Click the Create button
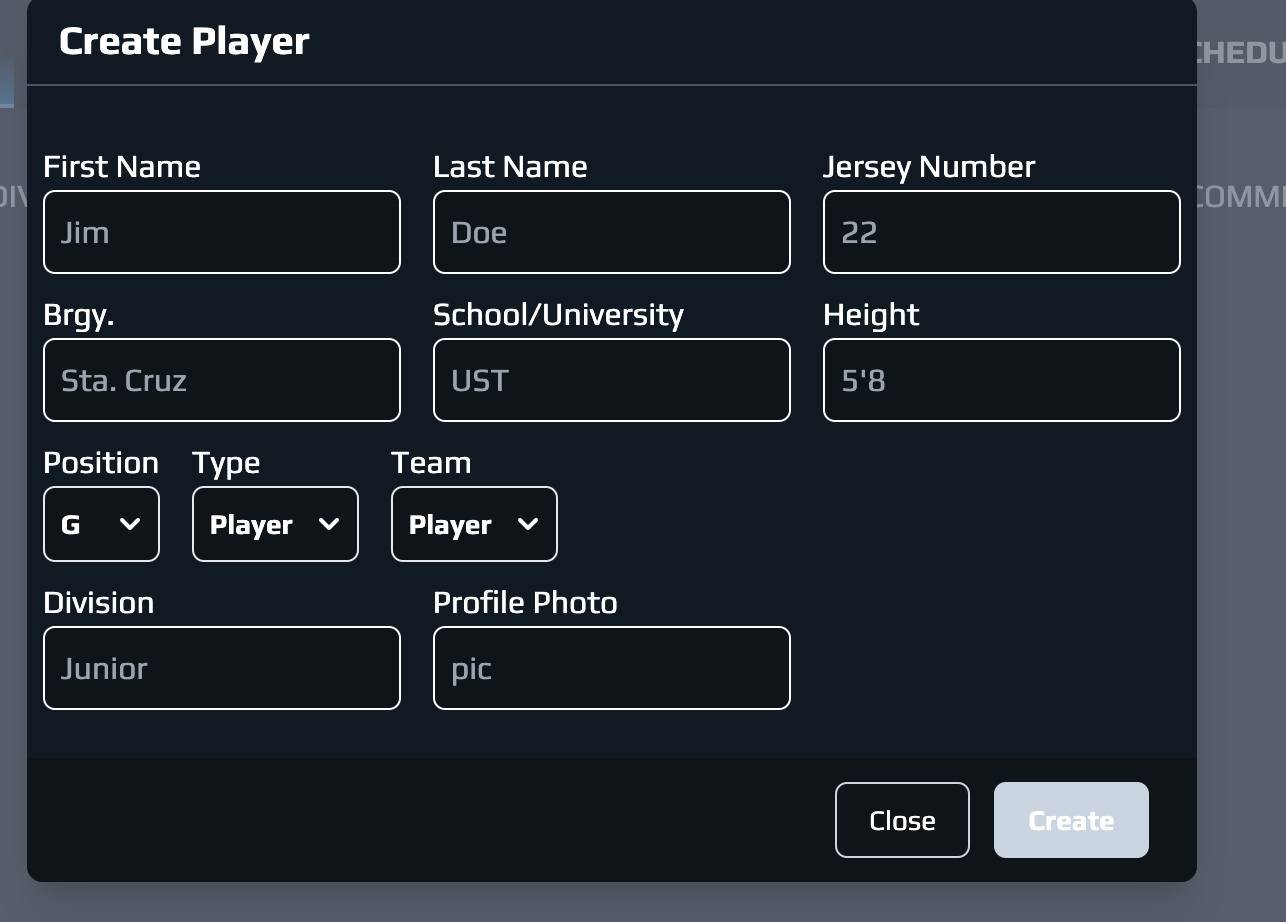Viewport: 1286px width, 922px height. tap(1070, 820)
